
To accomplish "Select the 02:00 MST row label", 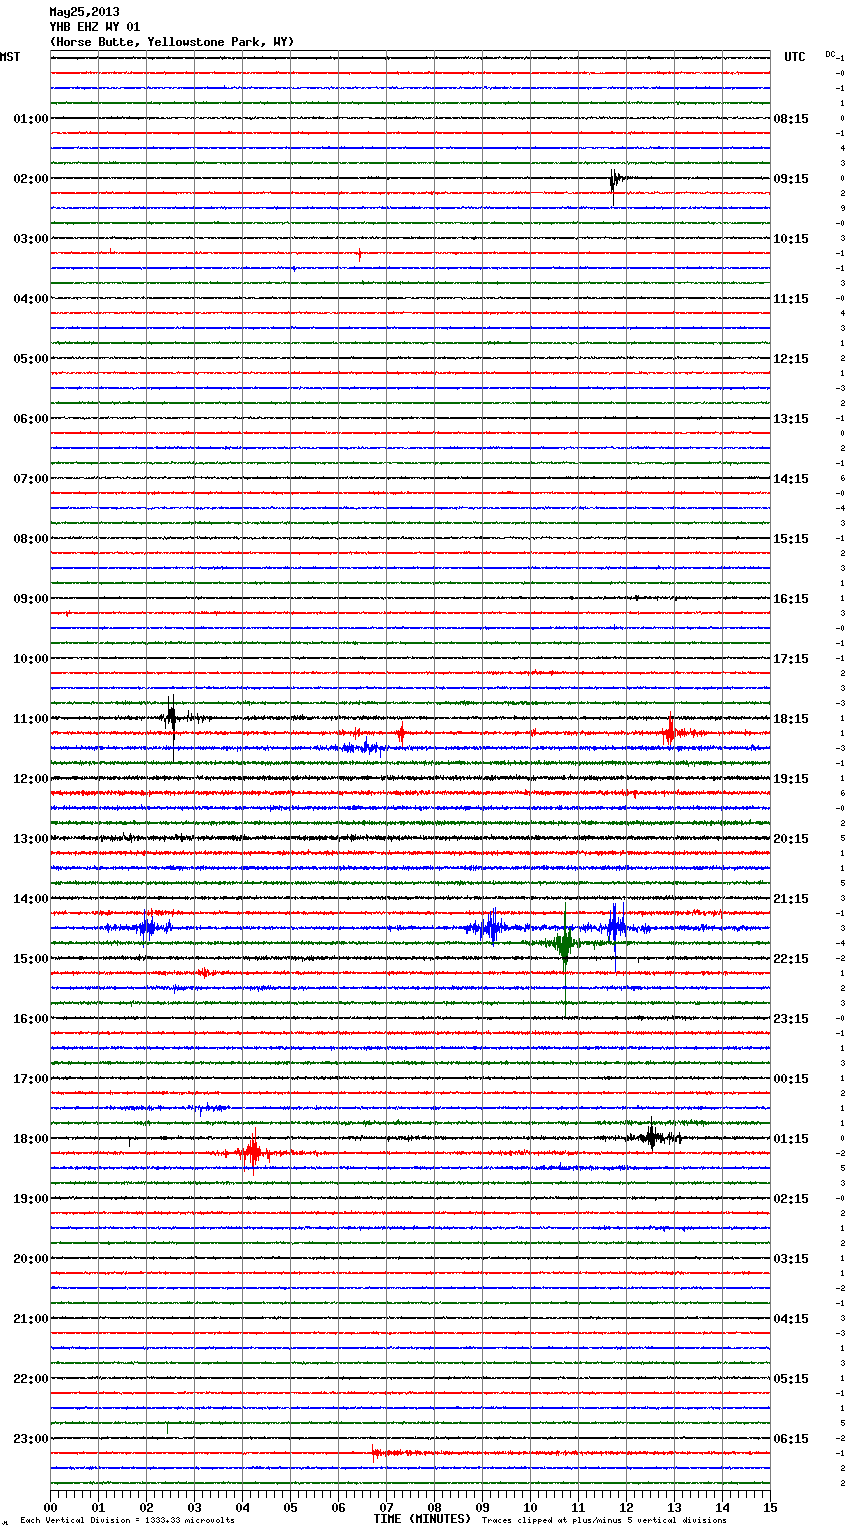I will [31, 179].
